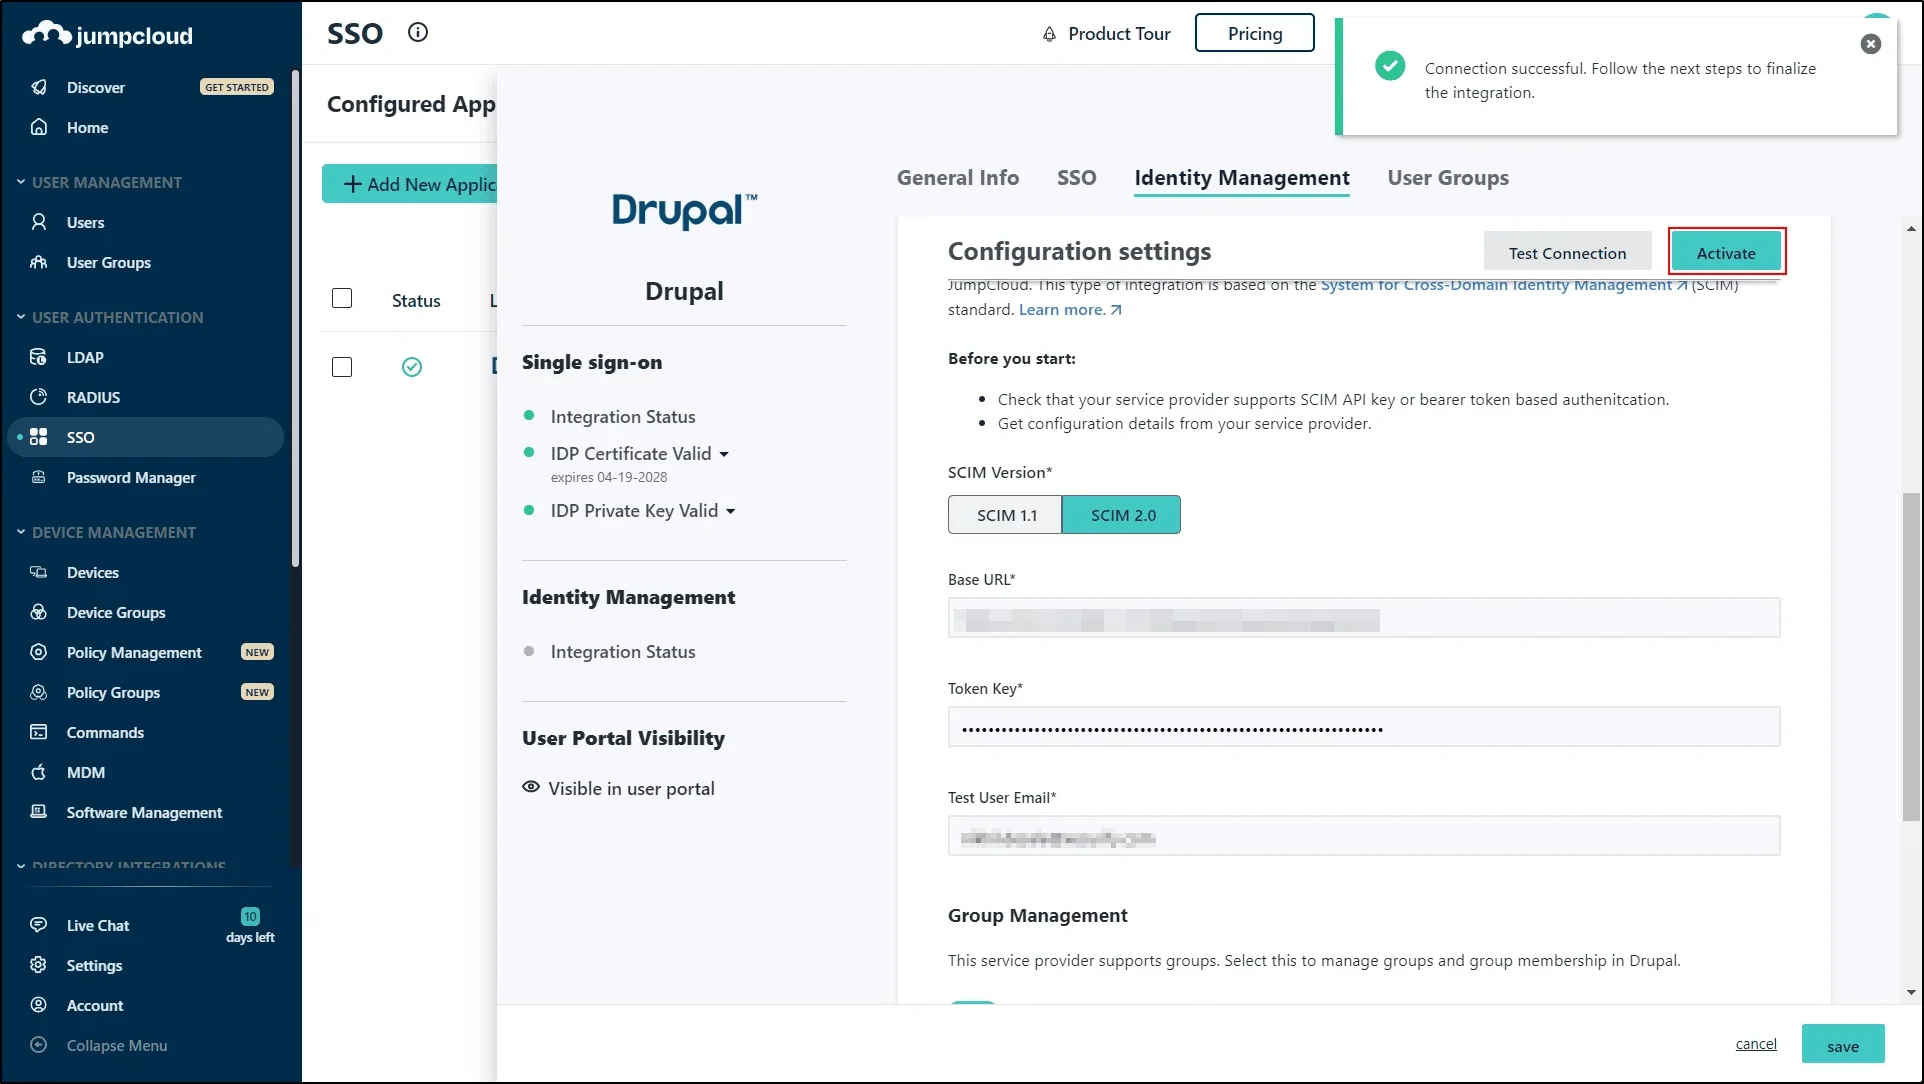Switch to the Identity Management tab
This screenshot has height=1084, width=1924.
(x=1241, y=177)
